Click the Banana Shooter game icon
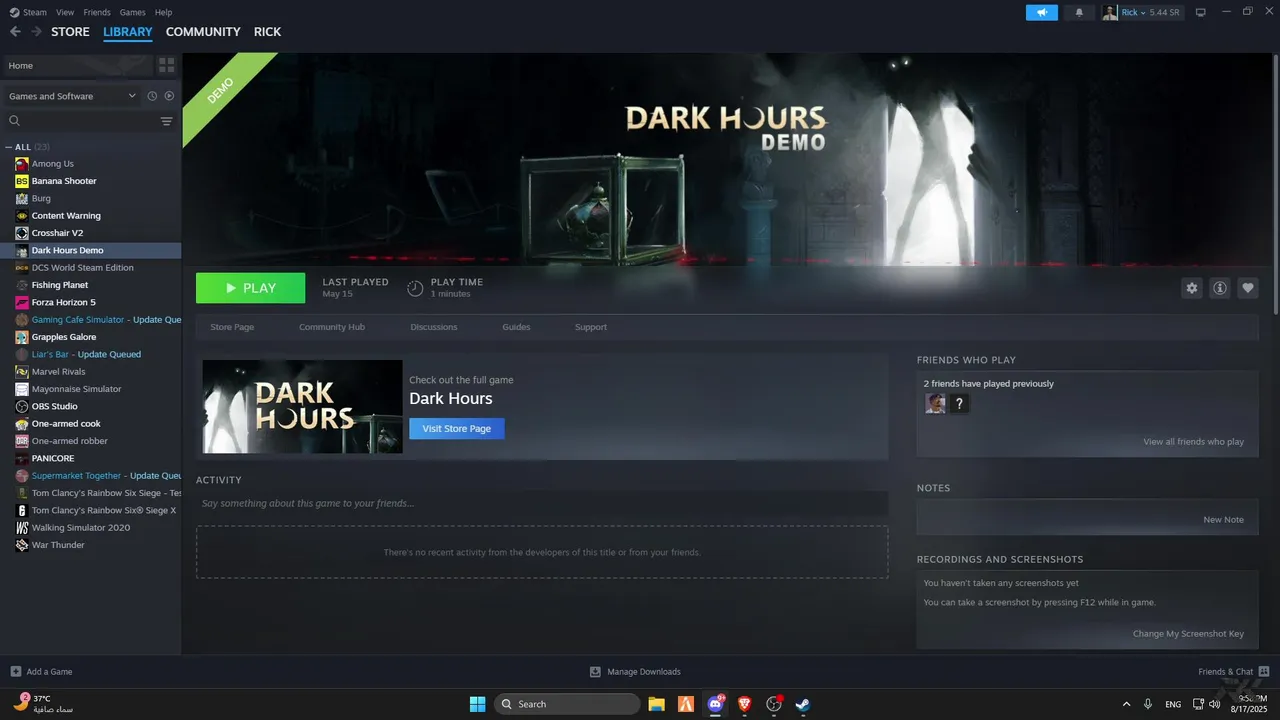 point(22,181)
